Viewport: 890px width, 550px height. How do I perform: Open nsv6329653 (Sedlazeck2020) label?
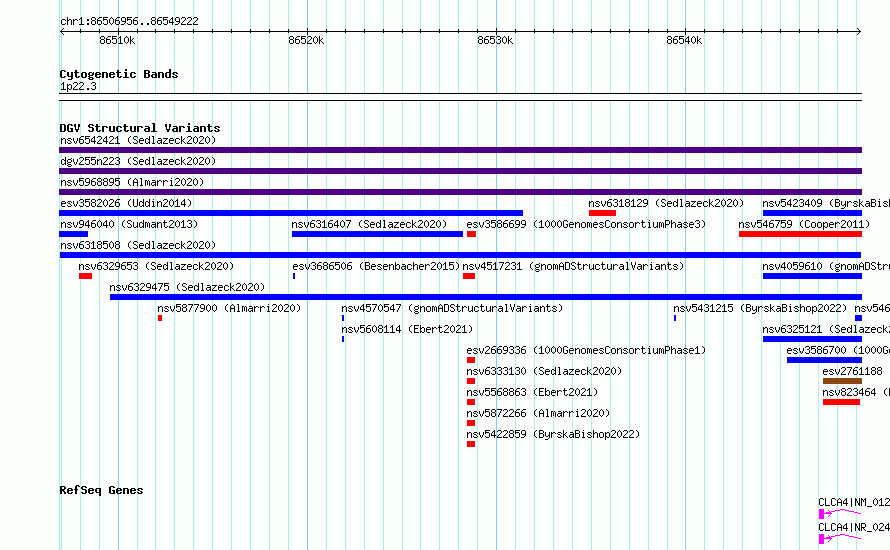click(x=156, y=266)
